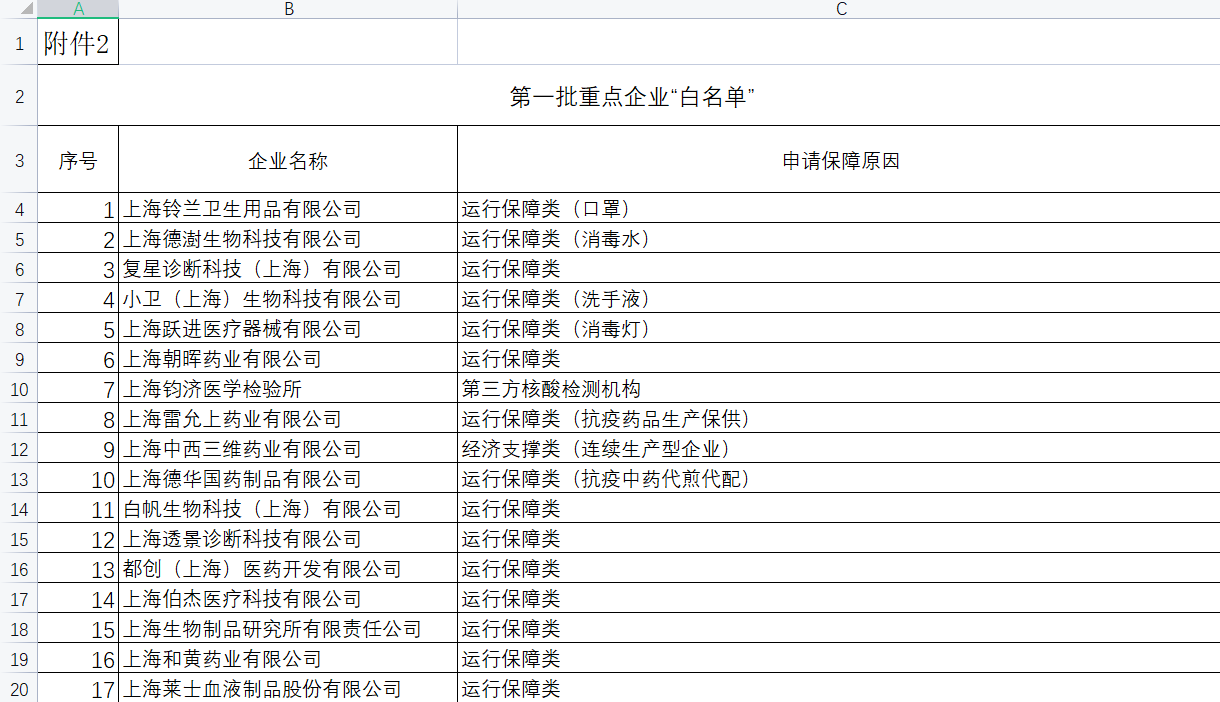Select cell 白帆生物科技（上海）有限公司
Screen dimensions: 1220x702
pos(288,509)
